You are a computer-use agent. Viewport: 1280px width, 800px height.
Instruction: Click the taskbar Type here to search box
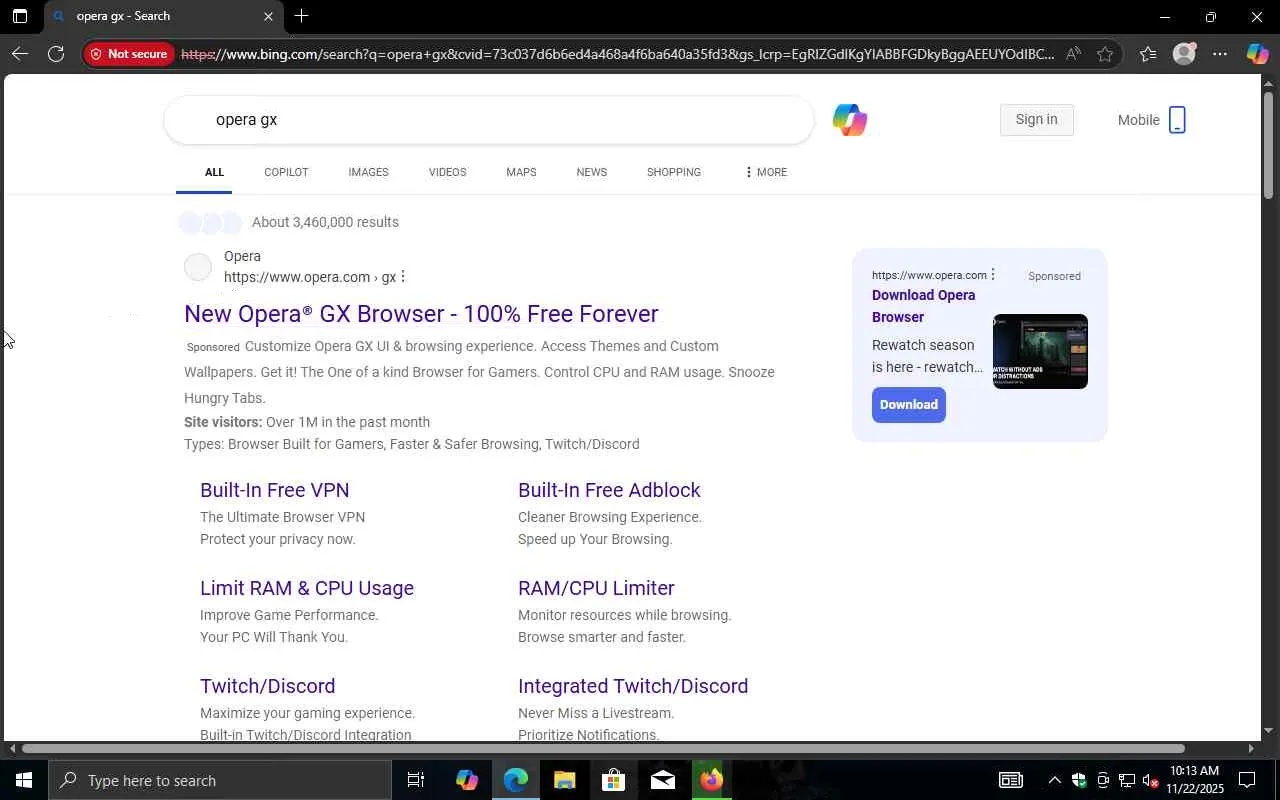[220, 780]
